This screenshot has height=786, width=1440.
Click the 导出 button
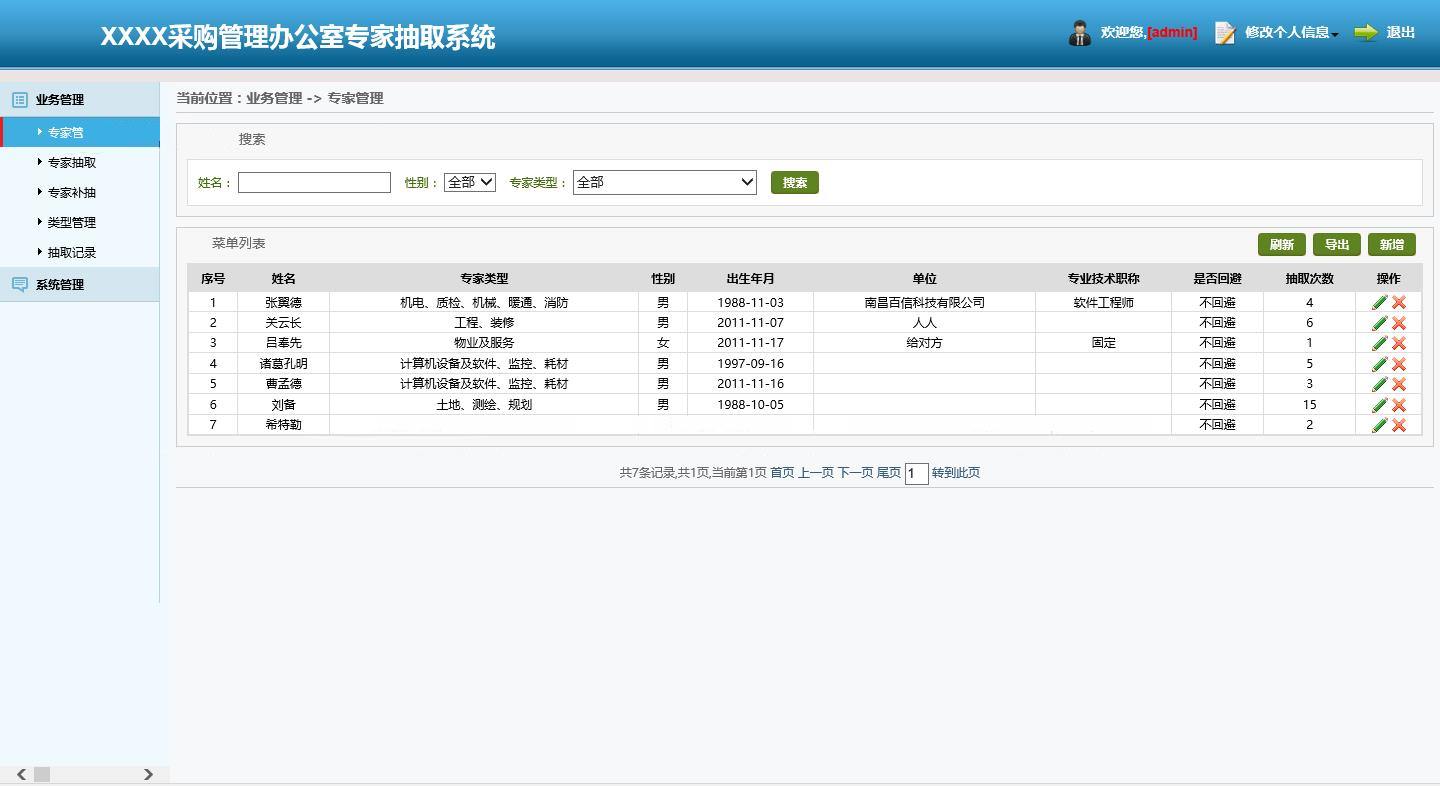pyautogui.click(x=1337, y=245)
